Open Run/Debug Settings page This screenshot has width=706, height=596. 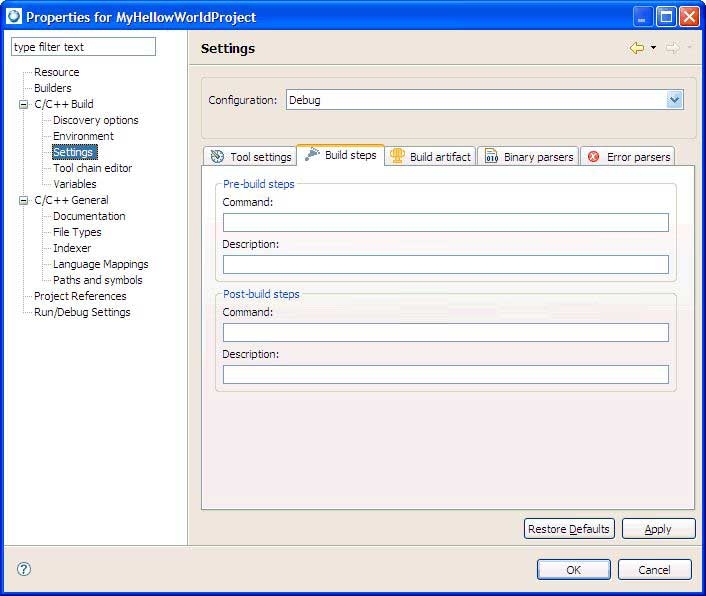click(x=82, y=312)
